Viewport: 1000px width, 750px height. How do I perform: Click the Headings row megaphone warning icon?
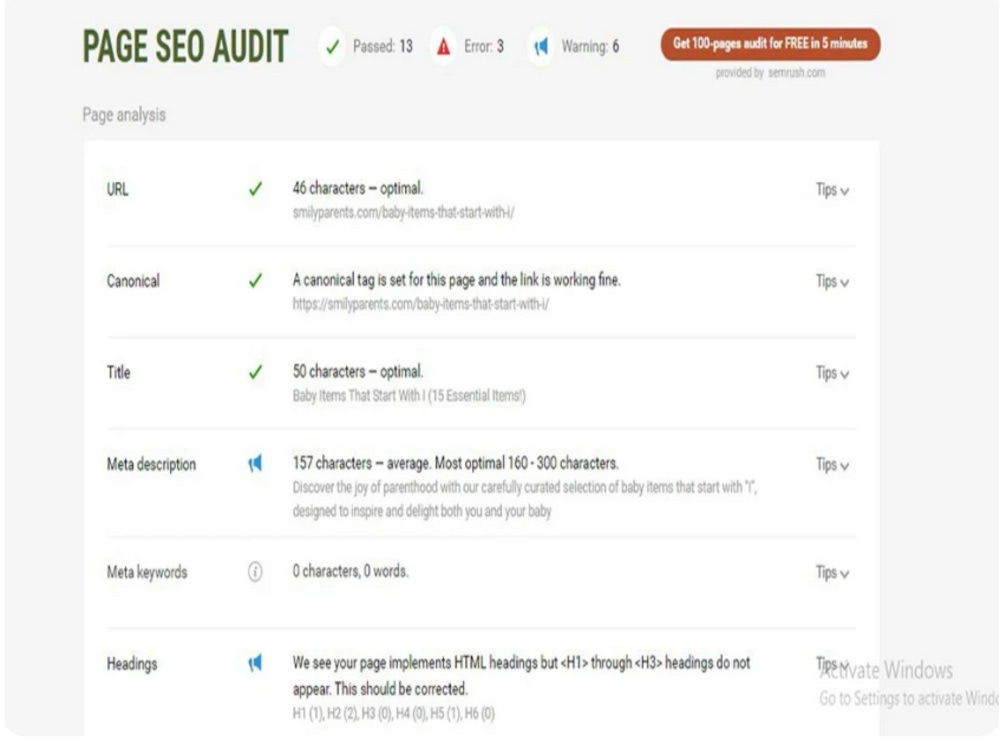click(x=255, y=663)
